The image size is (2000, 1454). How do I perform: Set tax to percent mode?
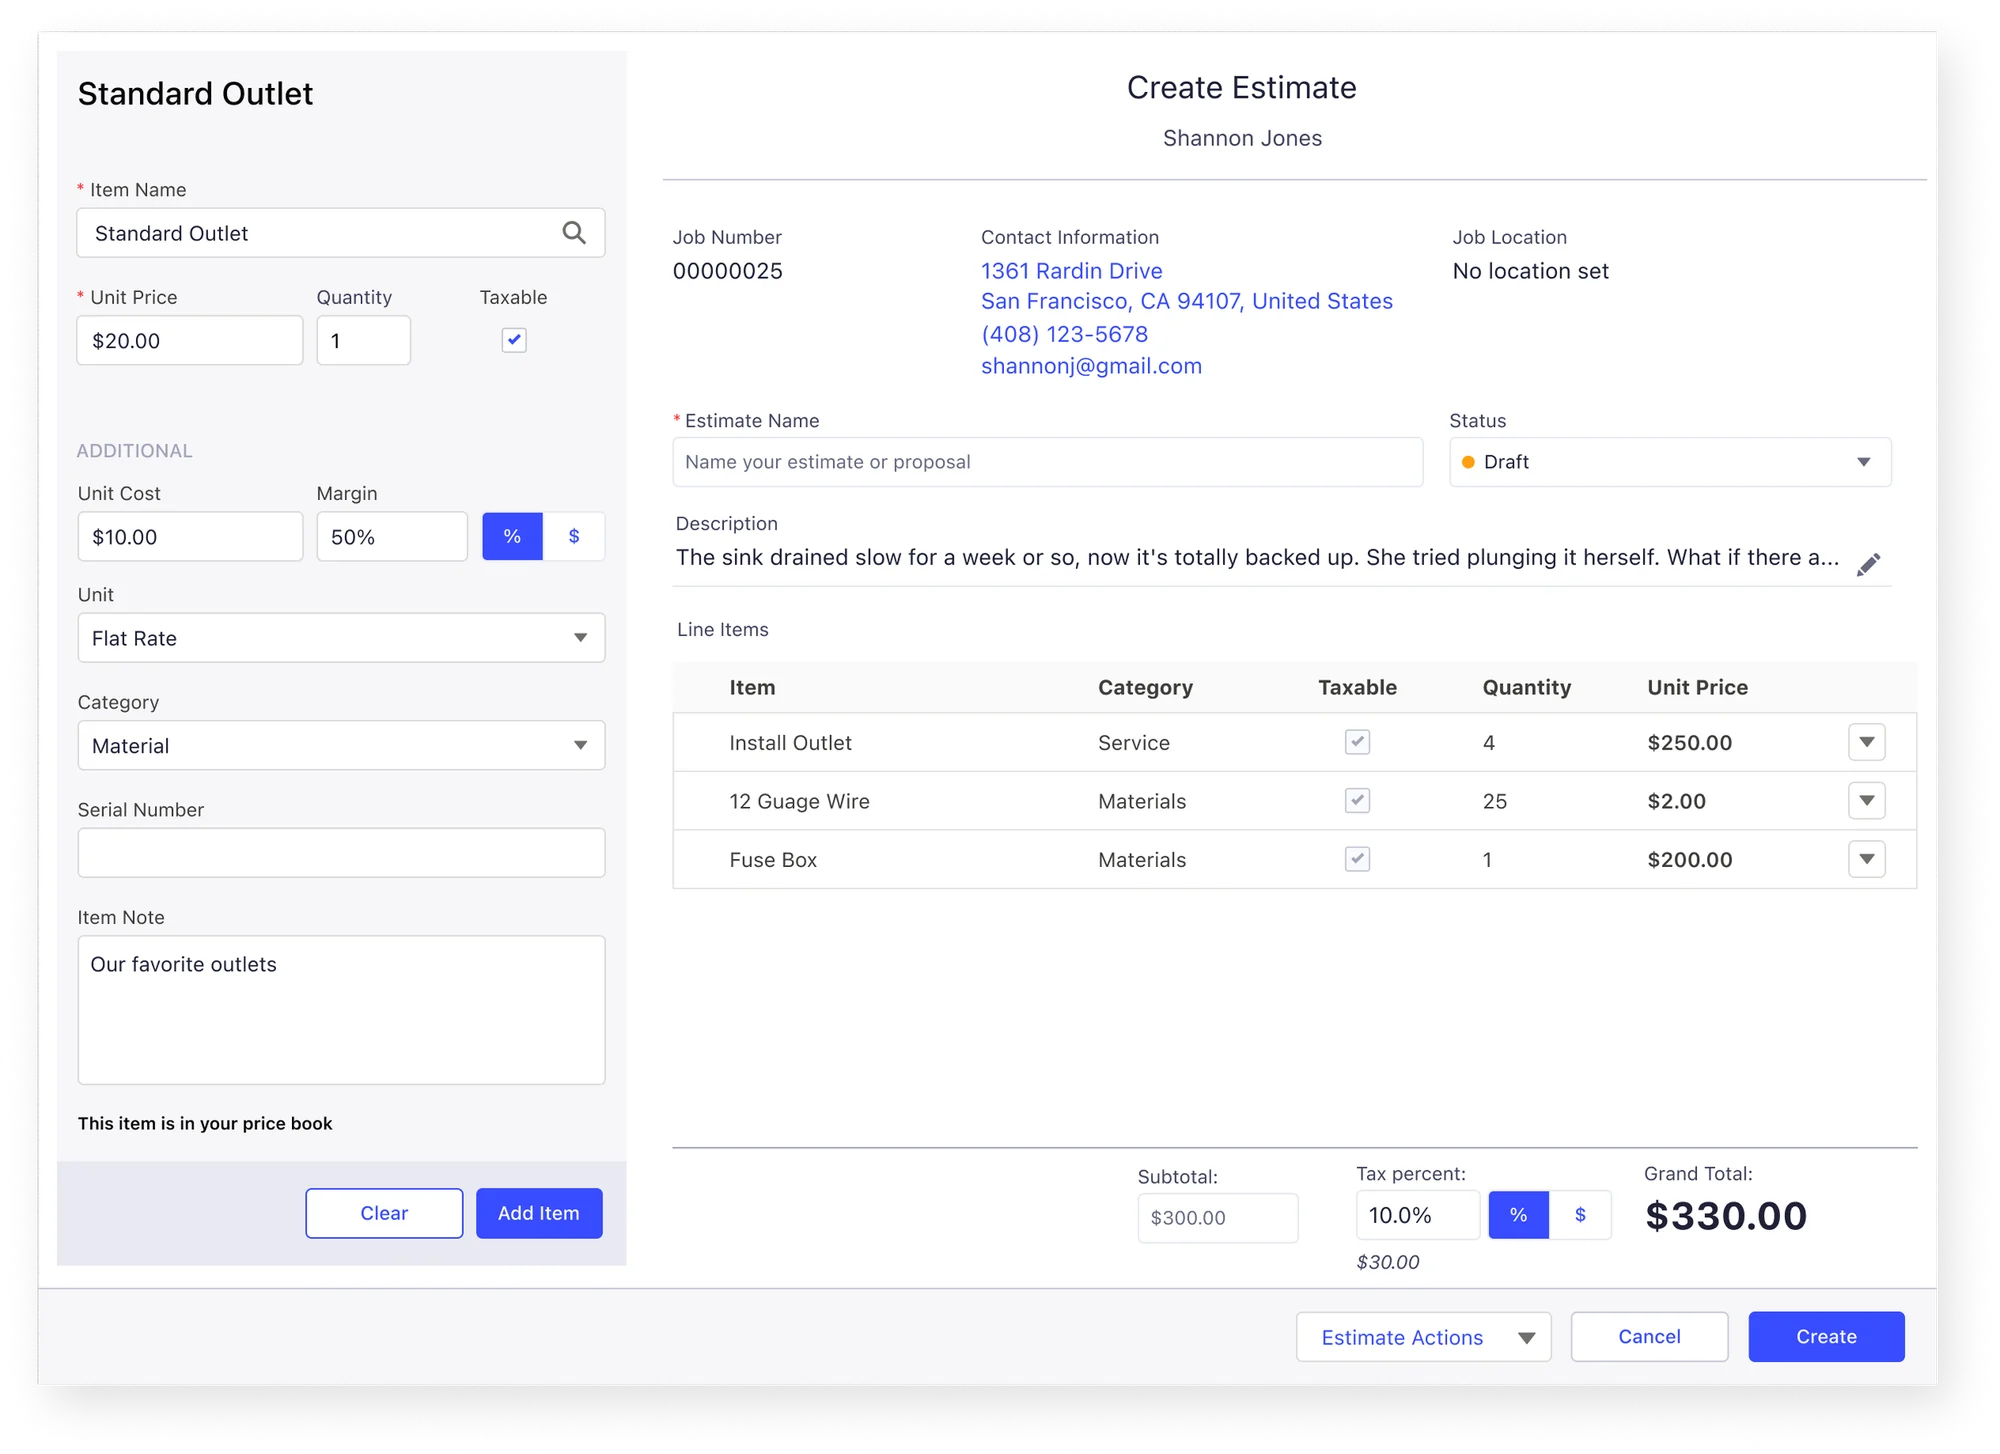coord(1518,1215)
